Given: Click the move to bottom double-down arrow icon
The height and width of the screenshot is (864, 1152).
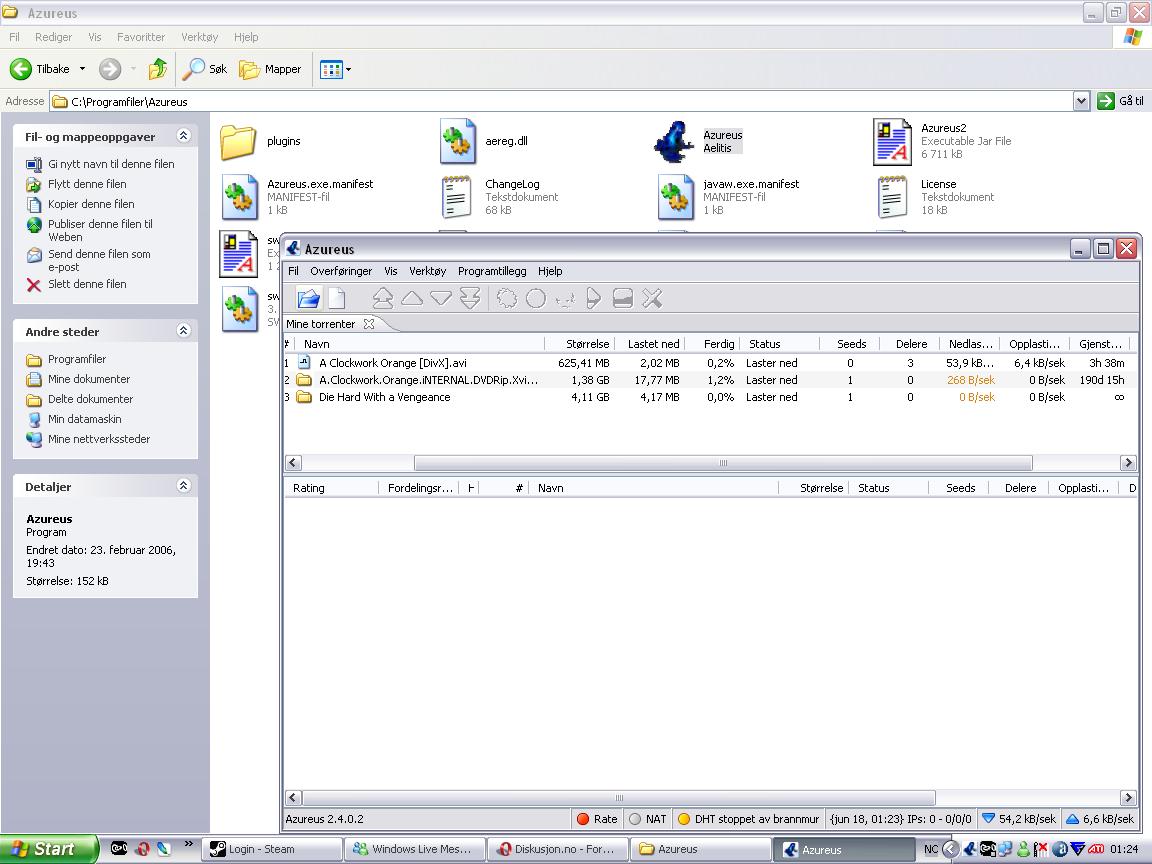Looking at the screenshot, I should 470,298.
